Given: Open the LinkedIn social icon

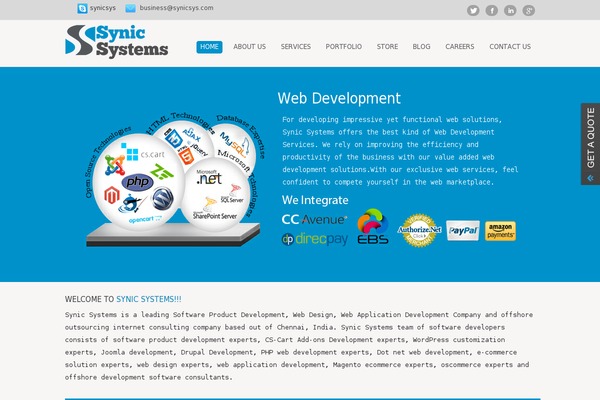Looking at the screenshot, I should point(510,10).
